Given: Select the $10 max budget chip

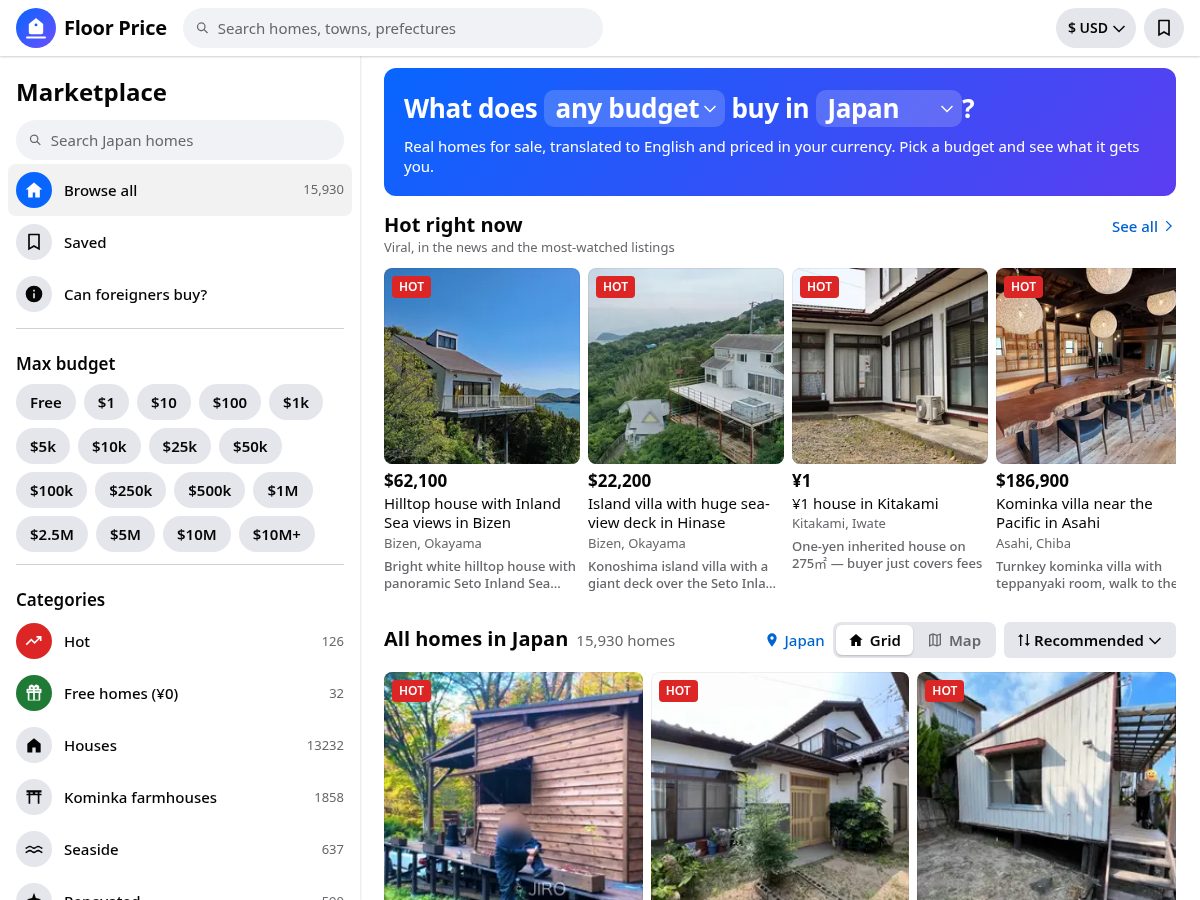Looking at the screenshot, I should (164, 402).
